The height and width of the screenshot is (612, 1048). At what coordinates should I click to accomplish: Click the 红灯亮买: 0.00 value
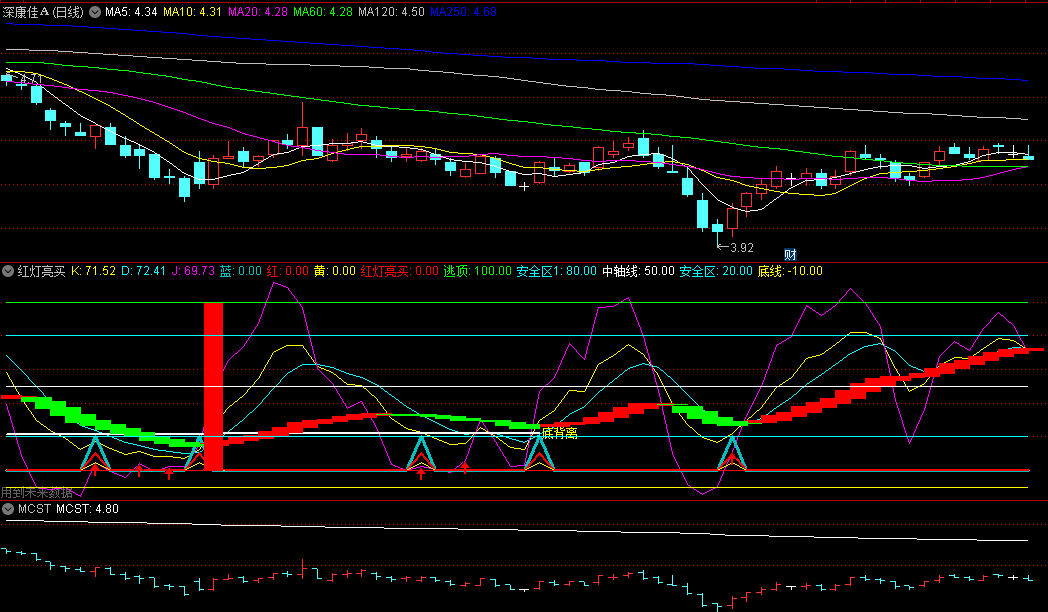coord(400,271)
